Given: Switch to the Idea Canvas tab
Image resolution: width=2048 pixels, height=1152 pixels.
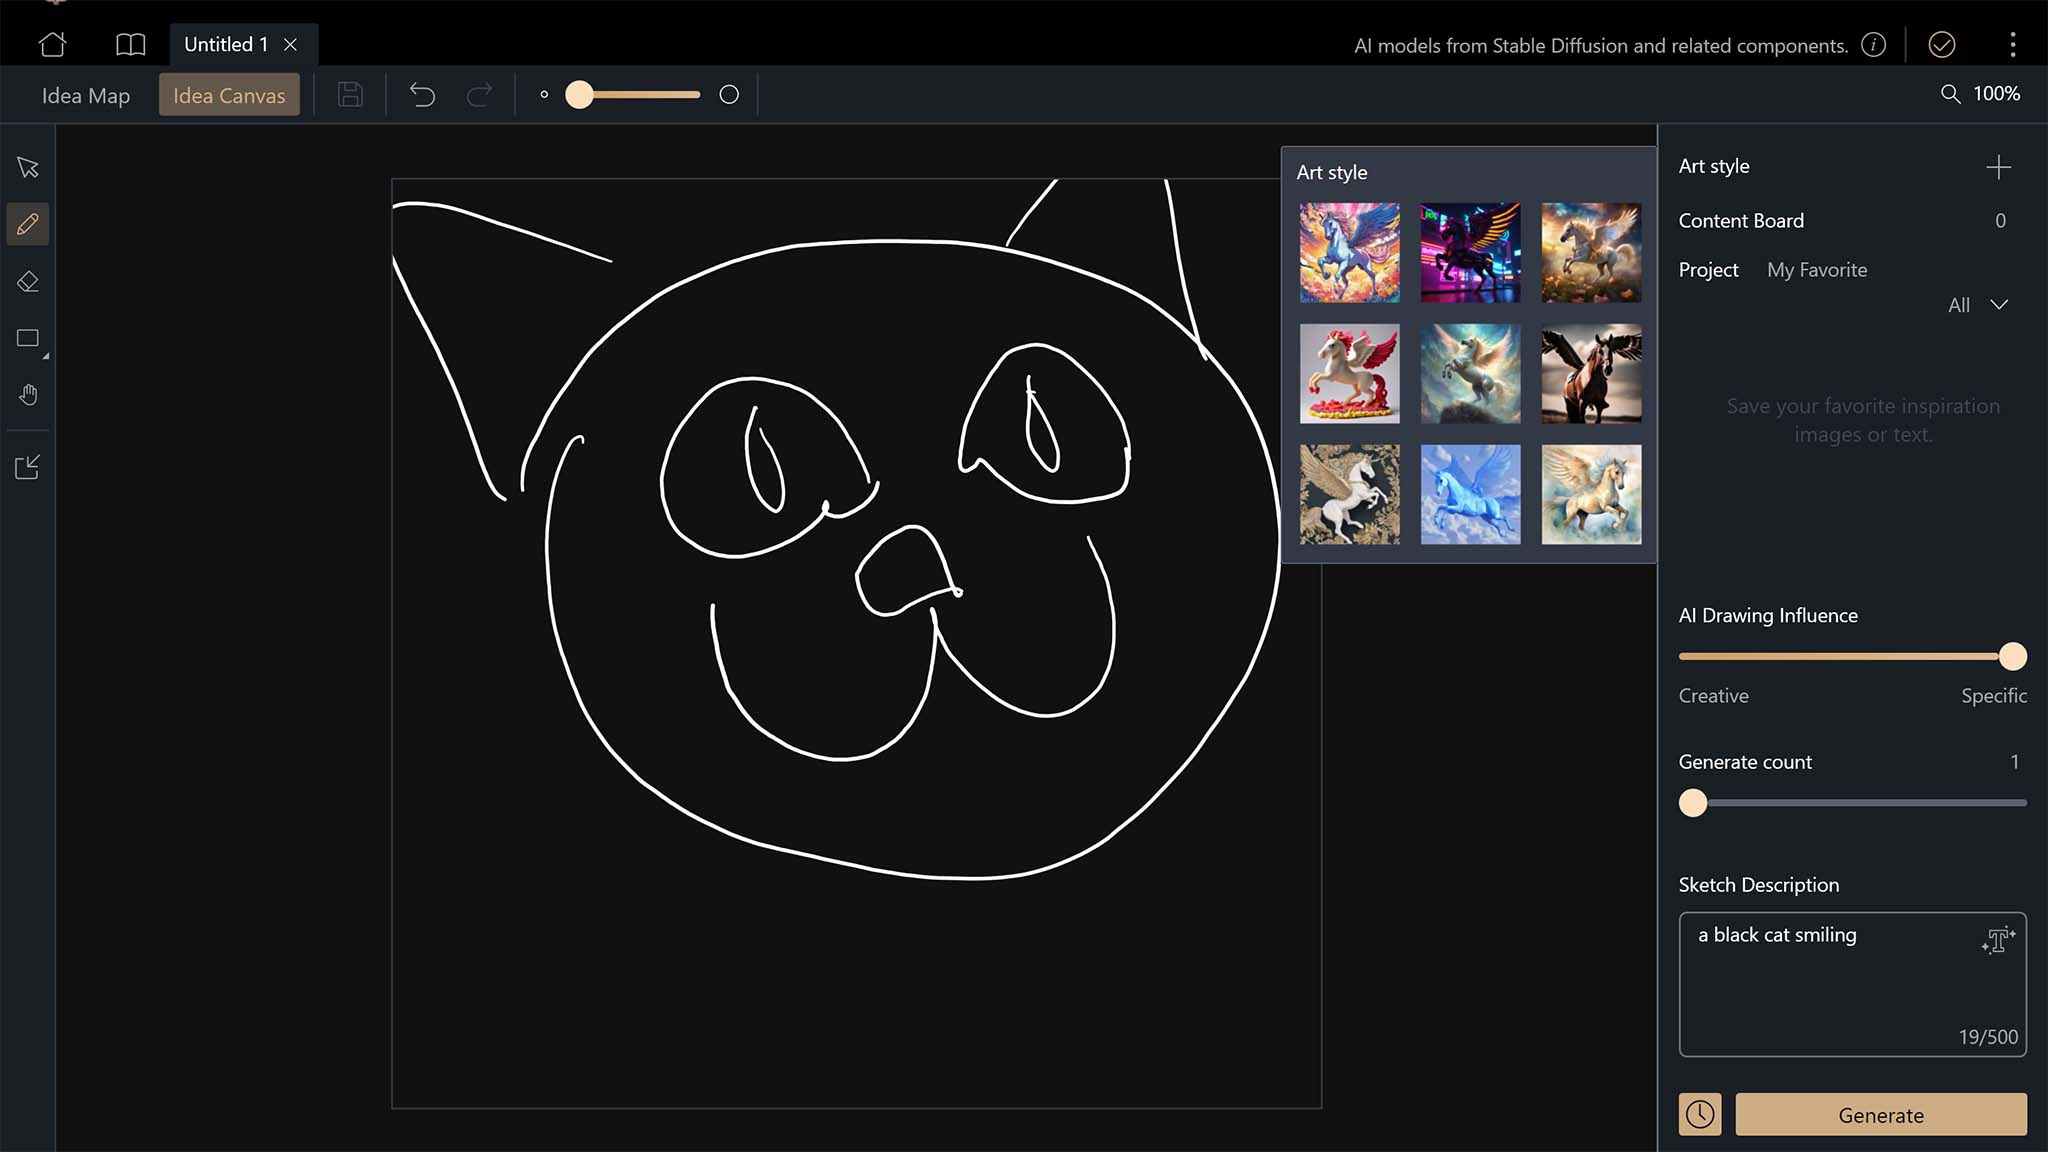Looking at the screenshot, I should pos(228,93).
